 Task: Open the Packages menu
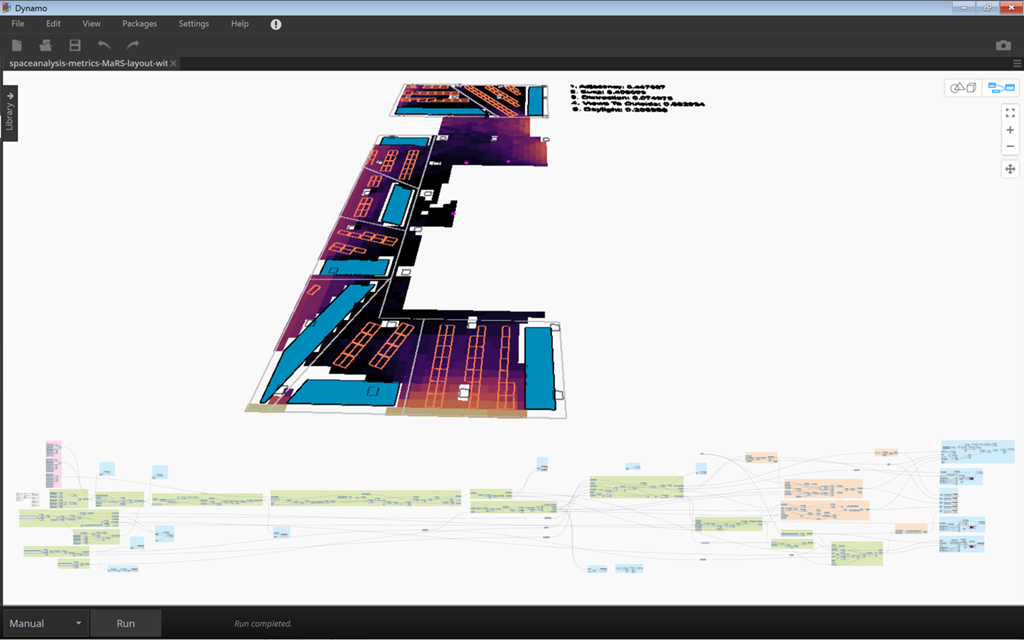pyautogui.click(x=139, y=24)
